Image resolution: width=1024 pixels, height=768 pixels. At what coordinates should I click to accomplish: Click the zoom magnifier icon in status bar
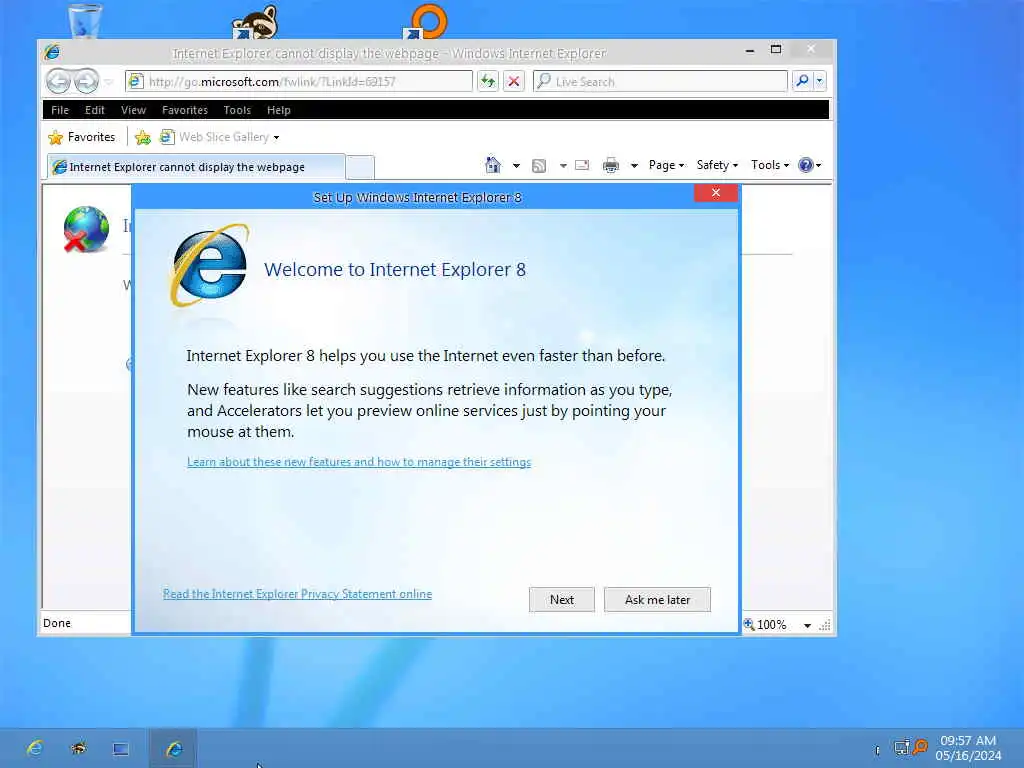pyautogui.click(x=749, y=624)
